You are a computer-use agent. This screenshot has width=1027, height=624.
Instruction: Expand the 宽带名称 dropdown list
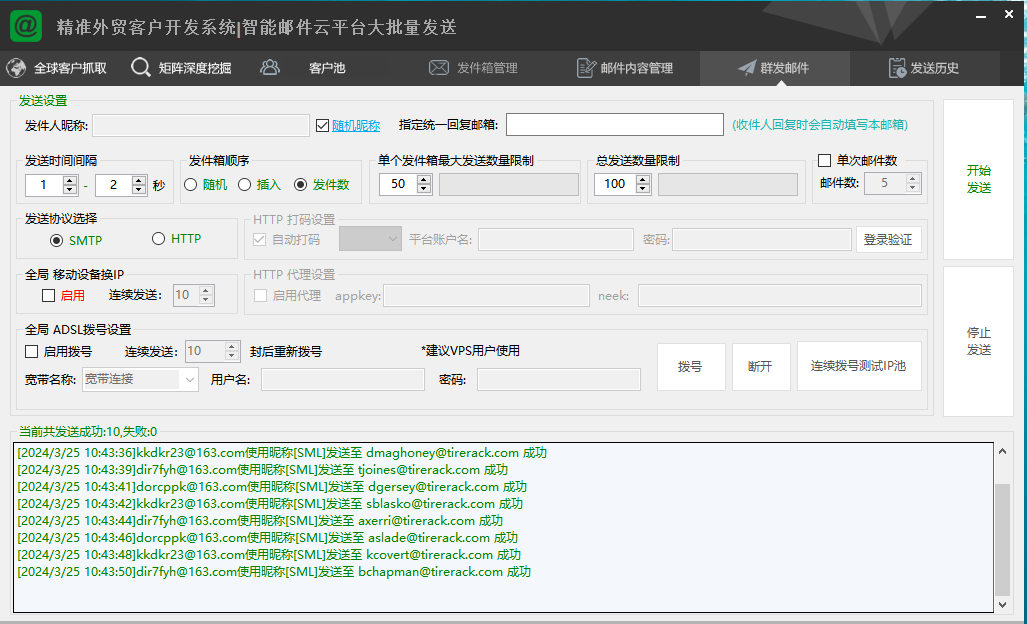click(190, 379)
